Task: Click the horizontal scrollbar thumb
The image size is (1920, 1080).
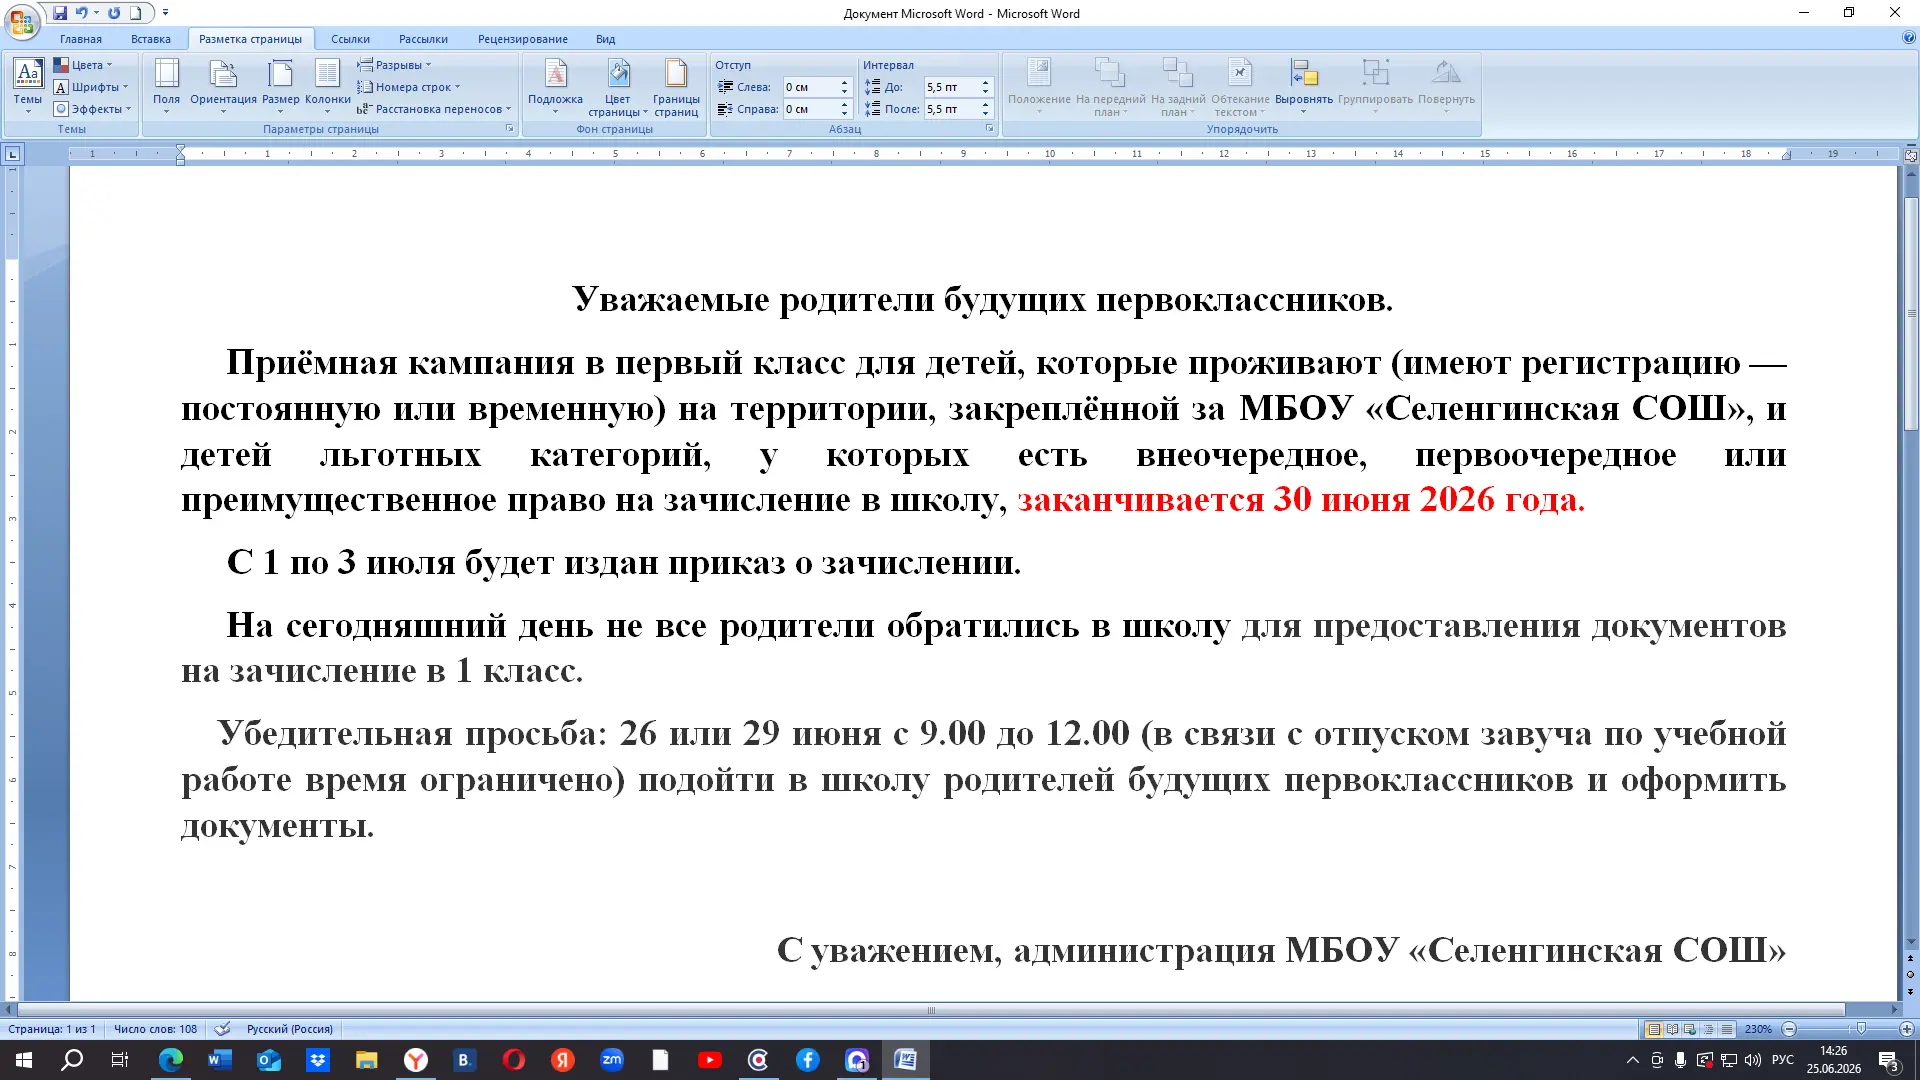Action: [931, 1010]
